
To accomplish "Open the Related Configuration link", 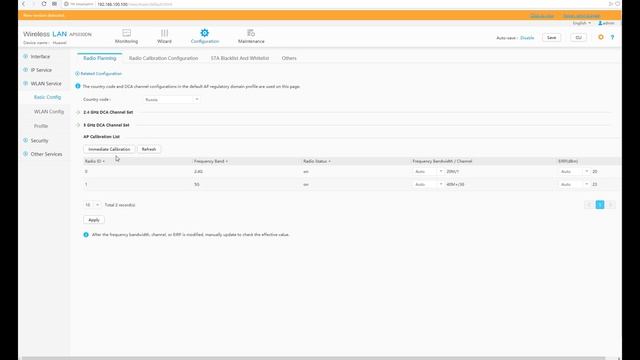I will [101, 74].
